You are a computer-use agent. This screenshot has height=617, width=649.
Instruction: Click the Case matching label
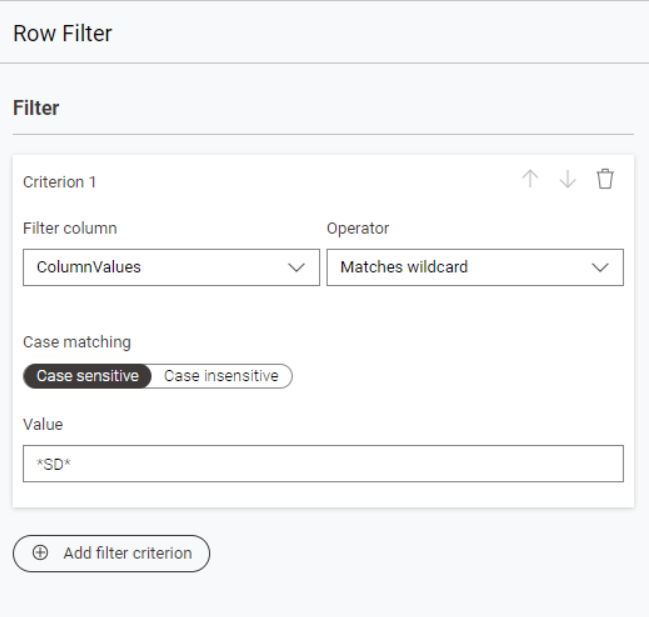click(77, 342)
